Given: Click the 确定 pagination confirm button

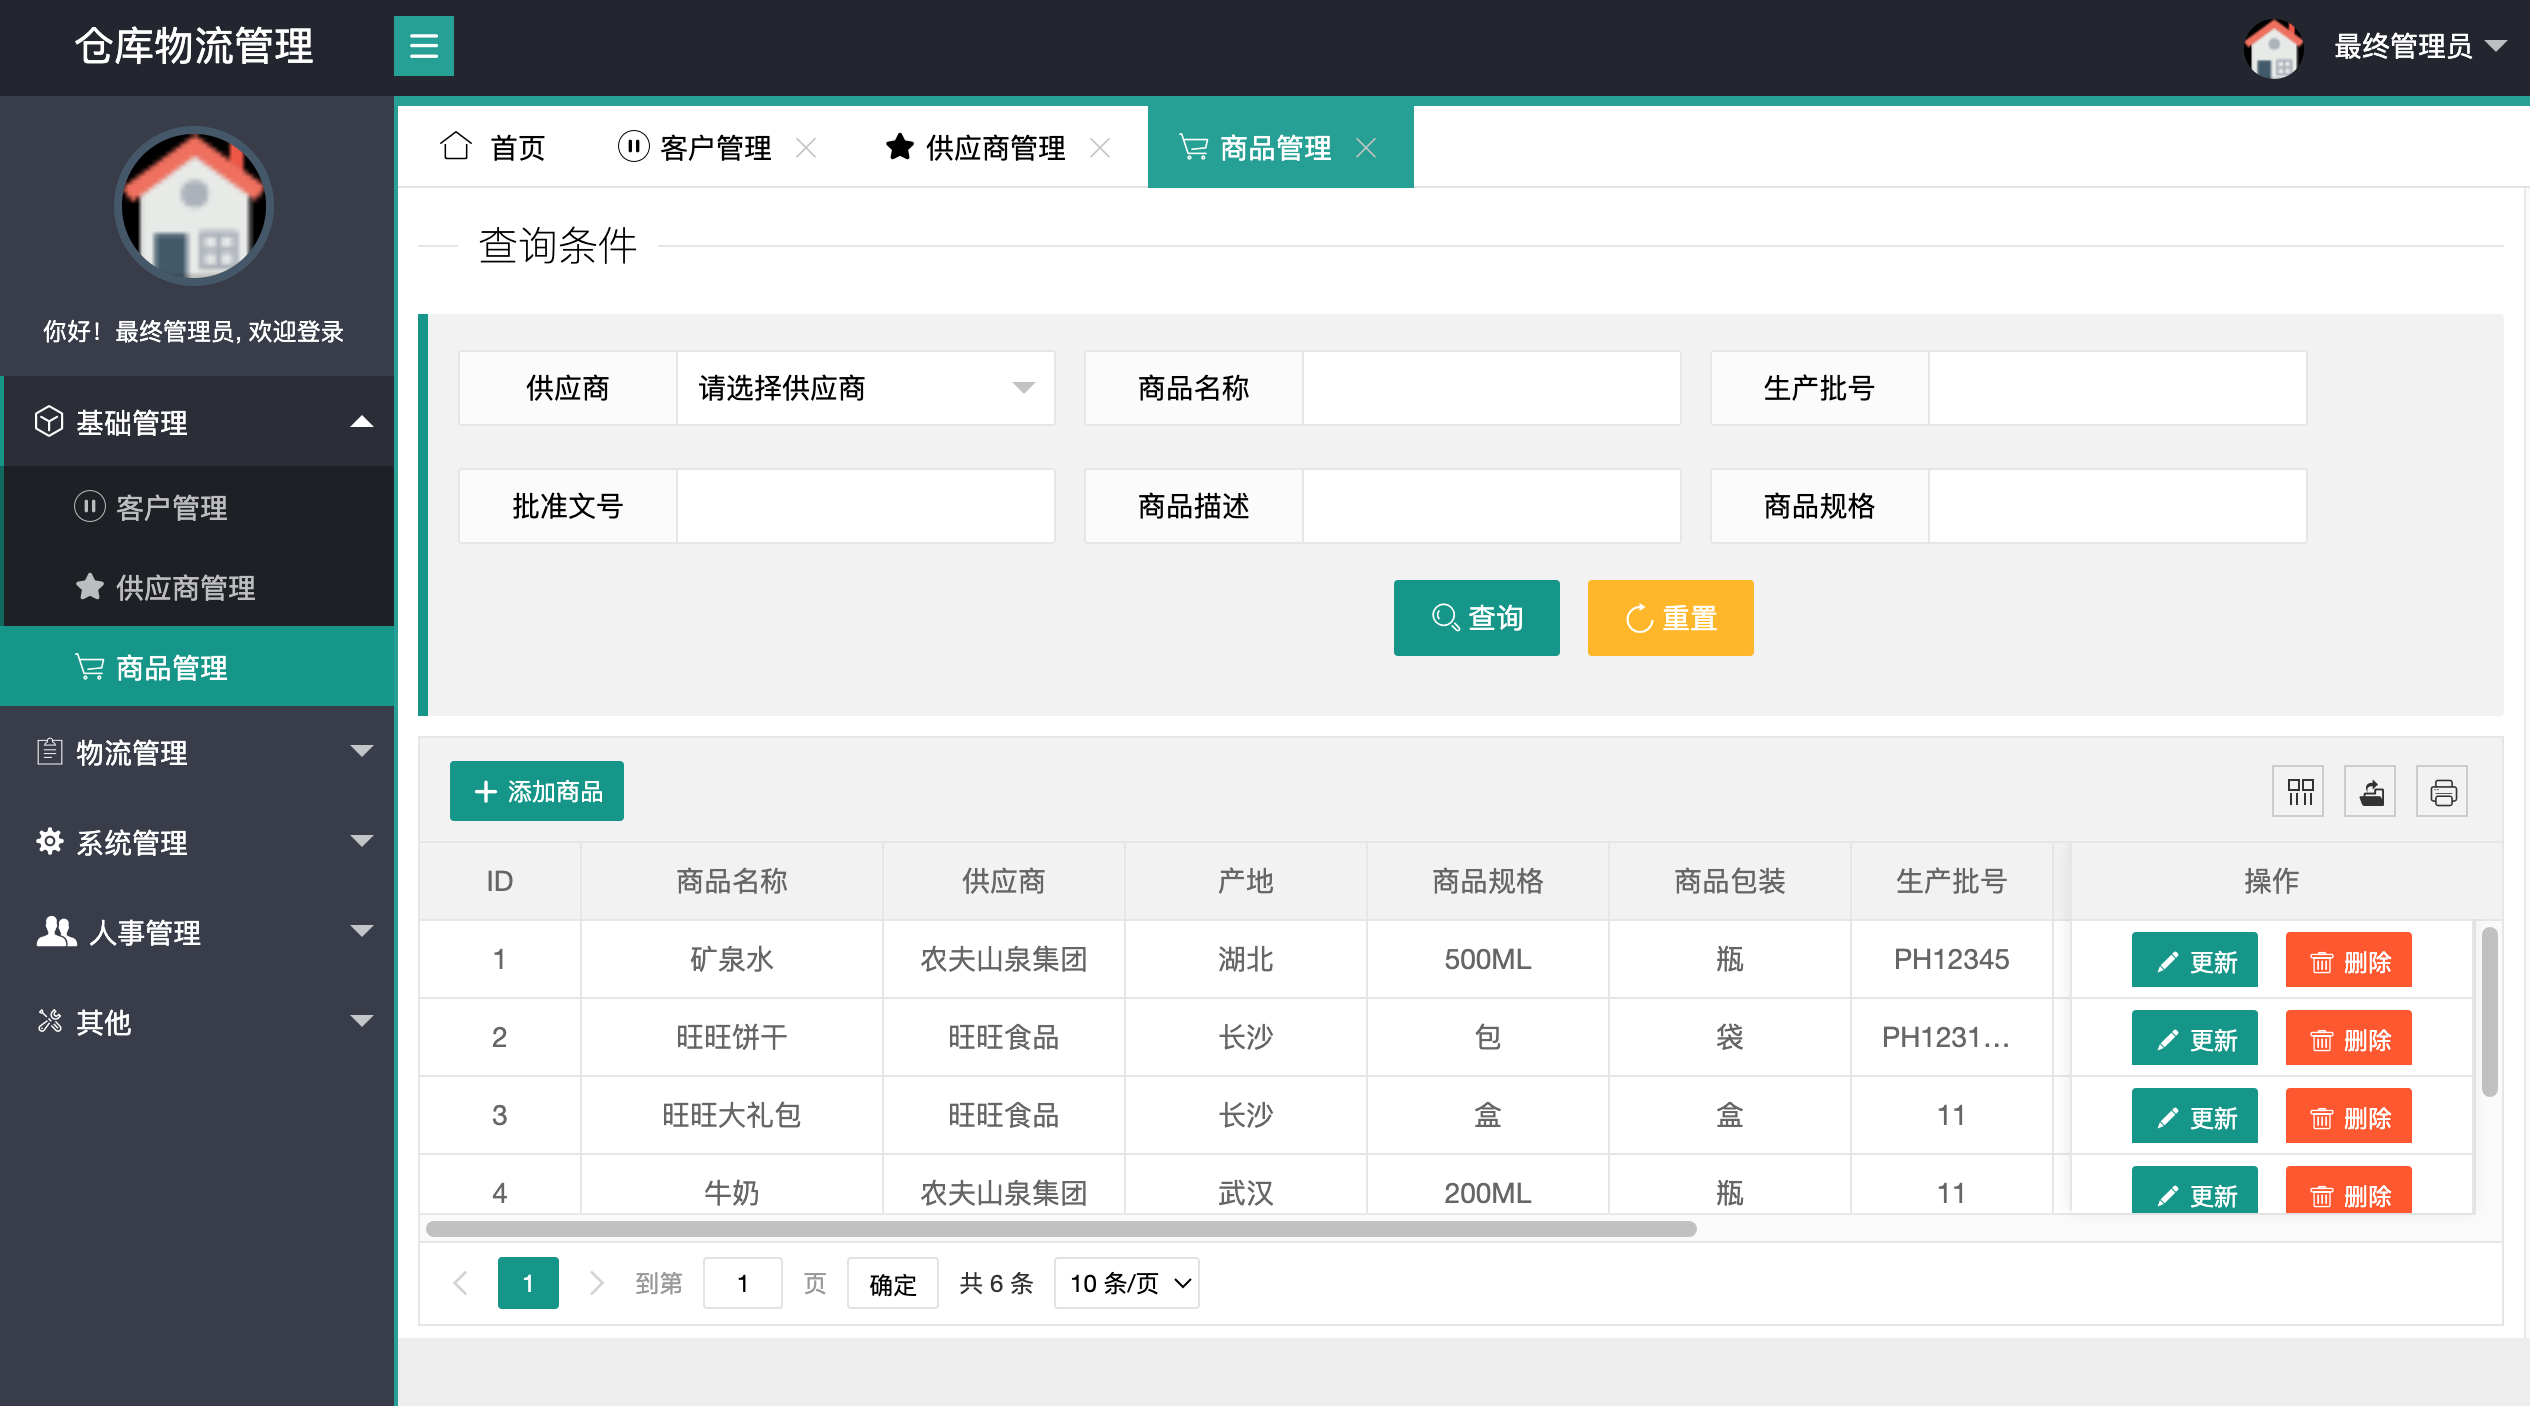Looking at the screenshot, I should click(892, 1283).
